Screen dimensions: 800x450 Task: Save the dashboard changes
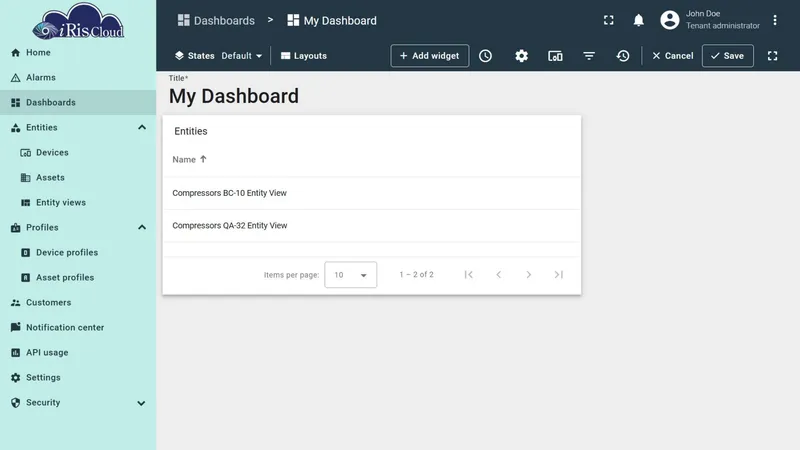[728, 56]
